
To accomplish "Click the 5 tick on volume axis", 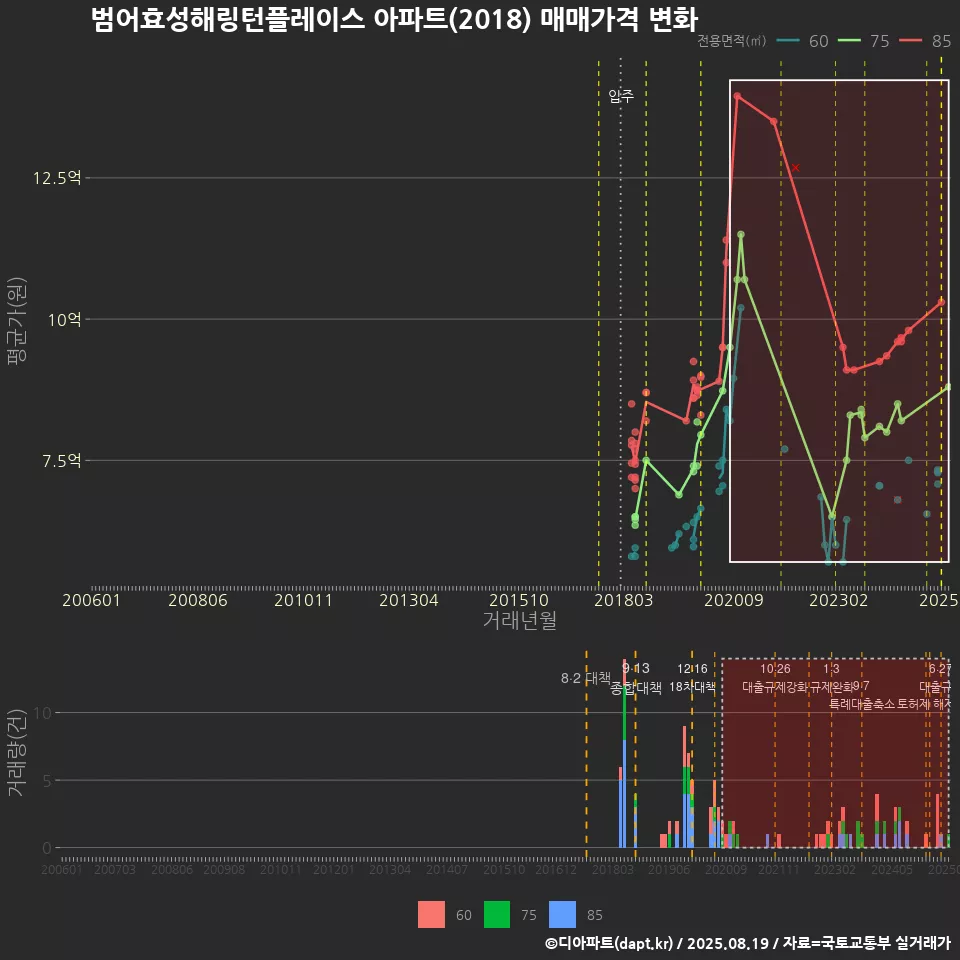I will (47, 781).
